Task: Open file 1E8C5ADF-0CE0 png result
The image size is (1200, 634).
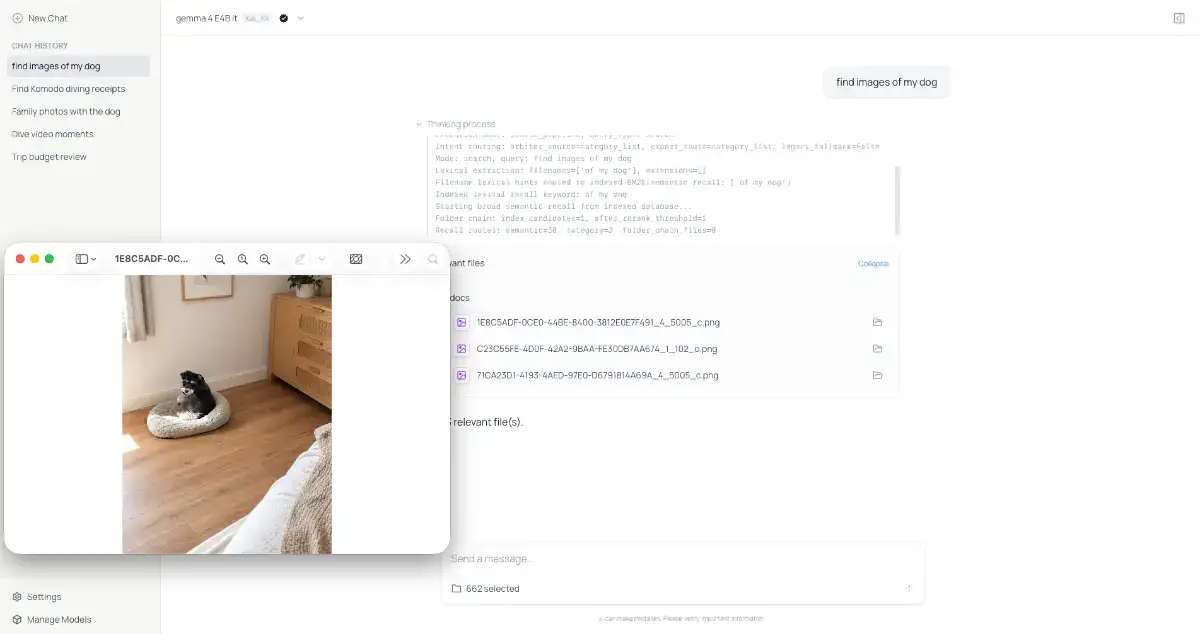Action: 598,323
